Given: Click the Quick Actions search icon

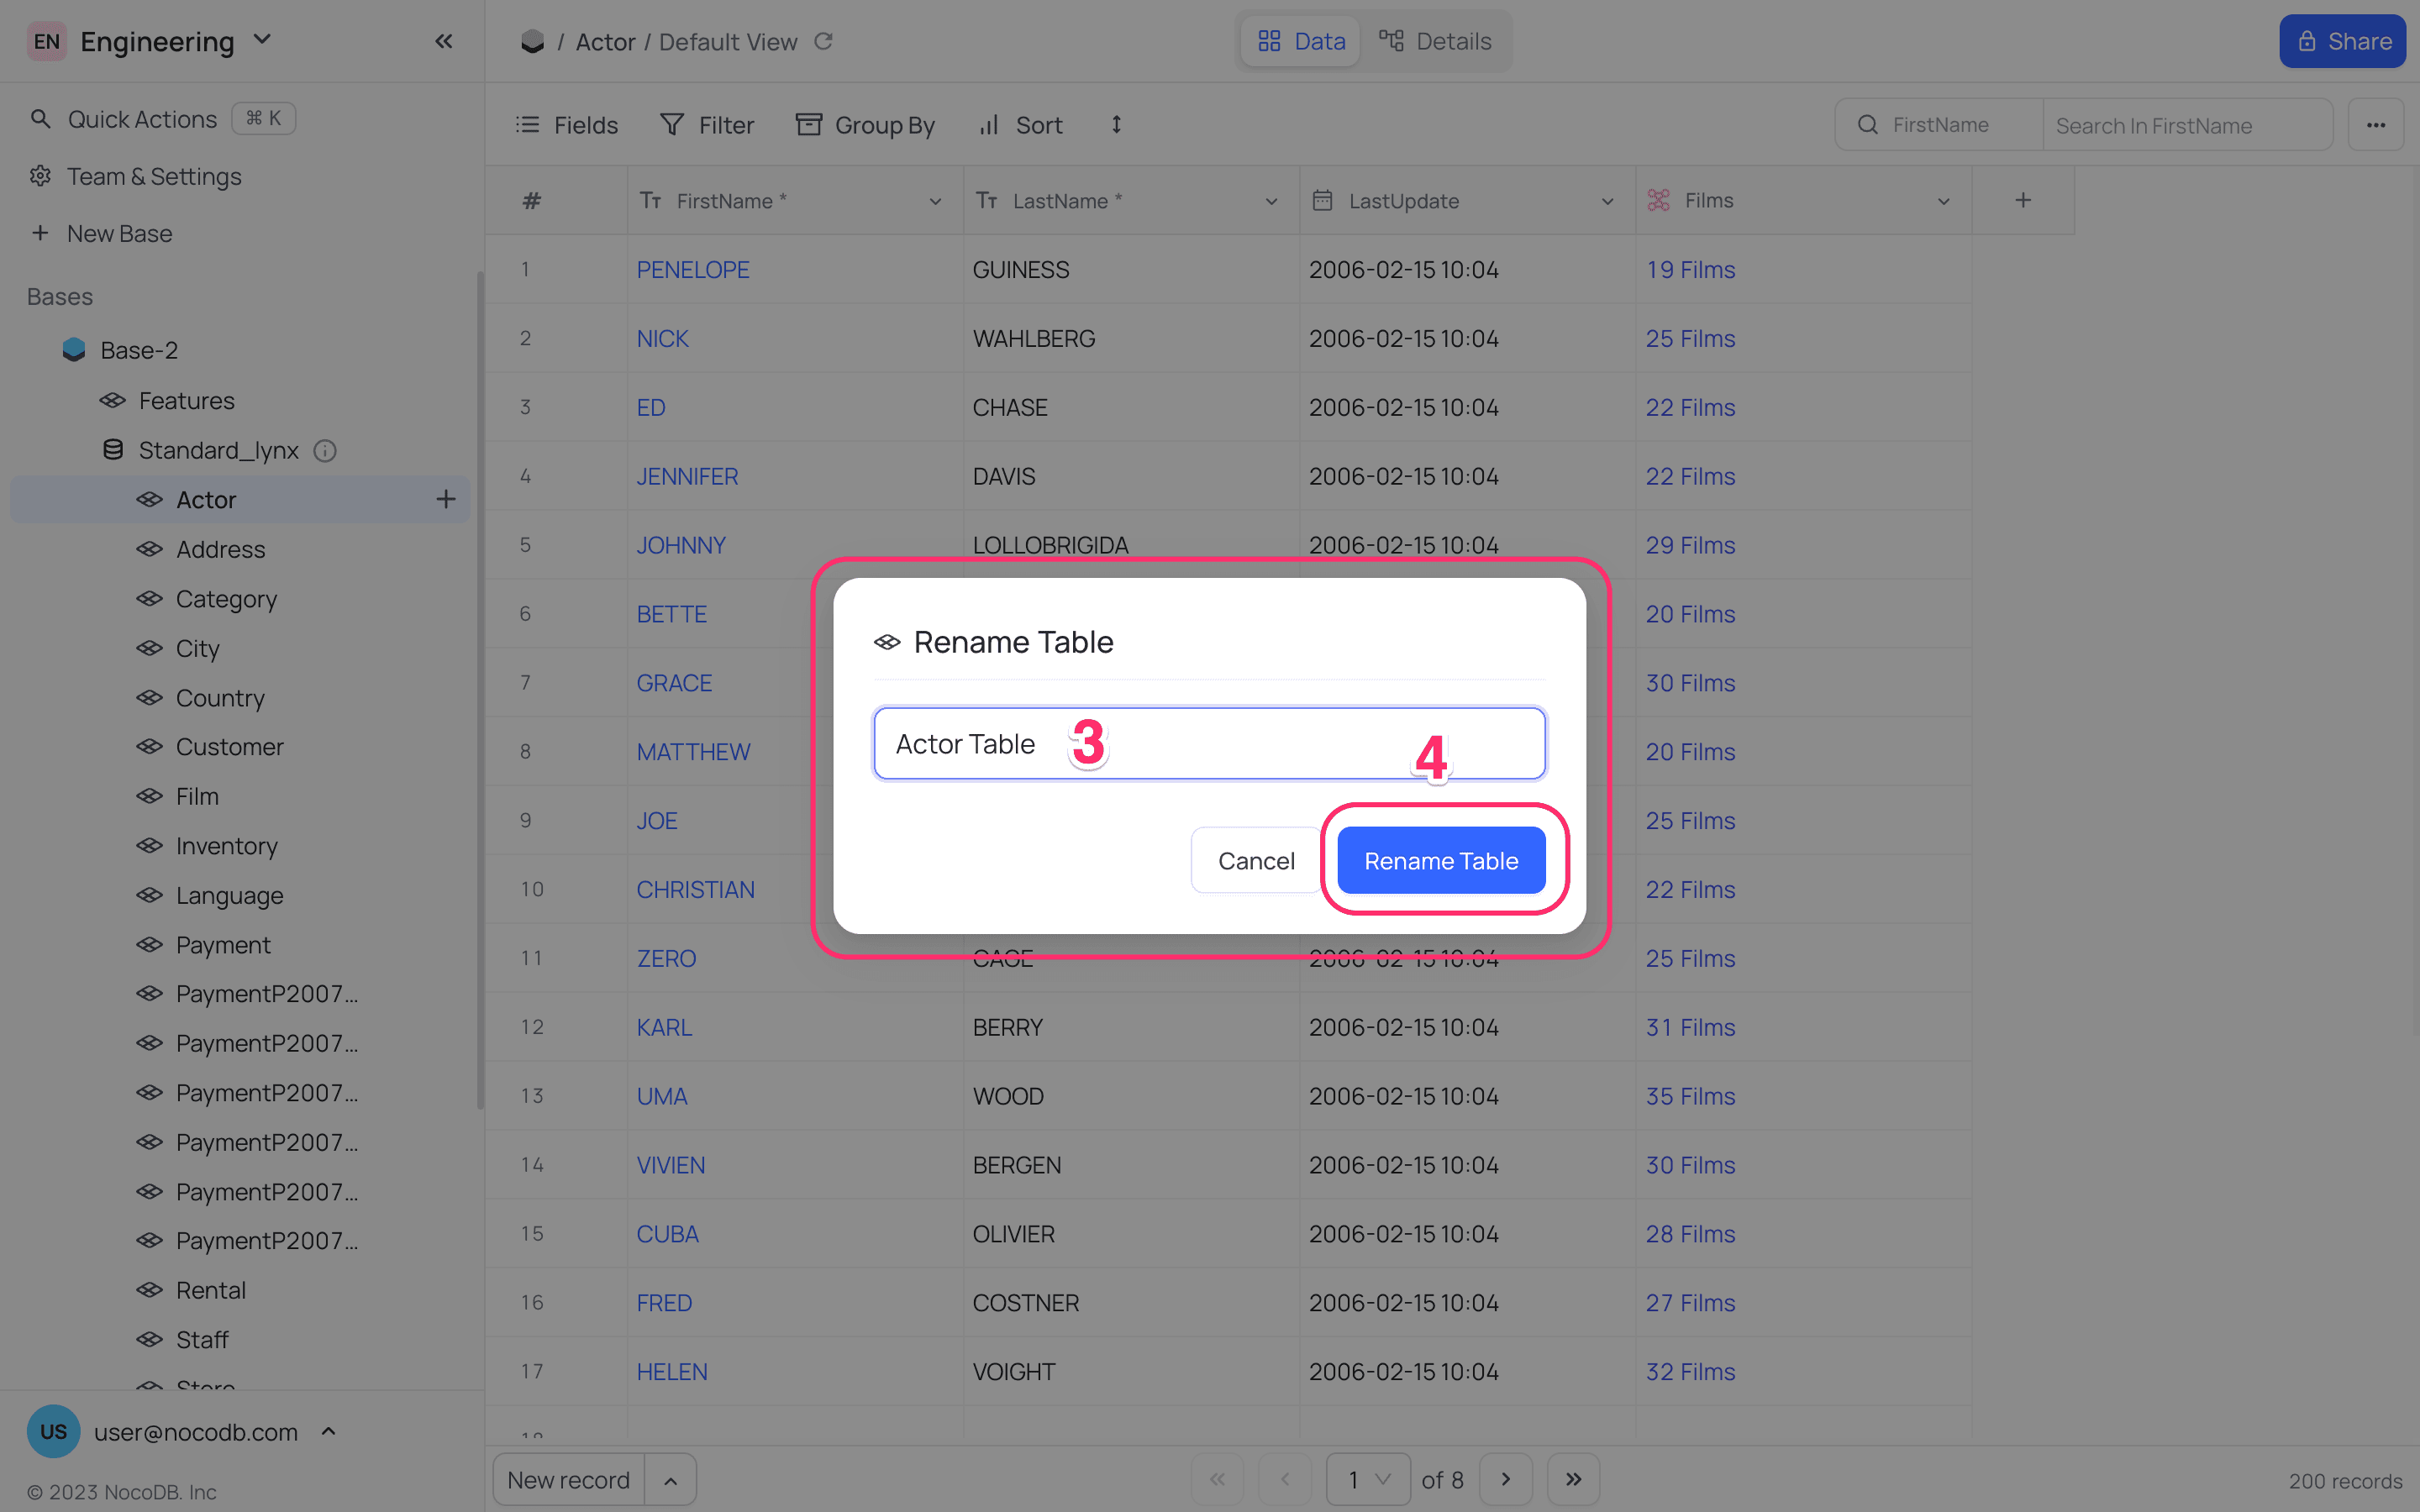Looking at the screenshot, I should pos(40,119).
